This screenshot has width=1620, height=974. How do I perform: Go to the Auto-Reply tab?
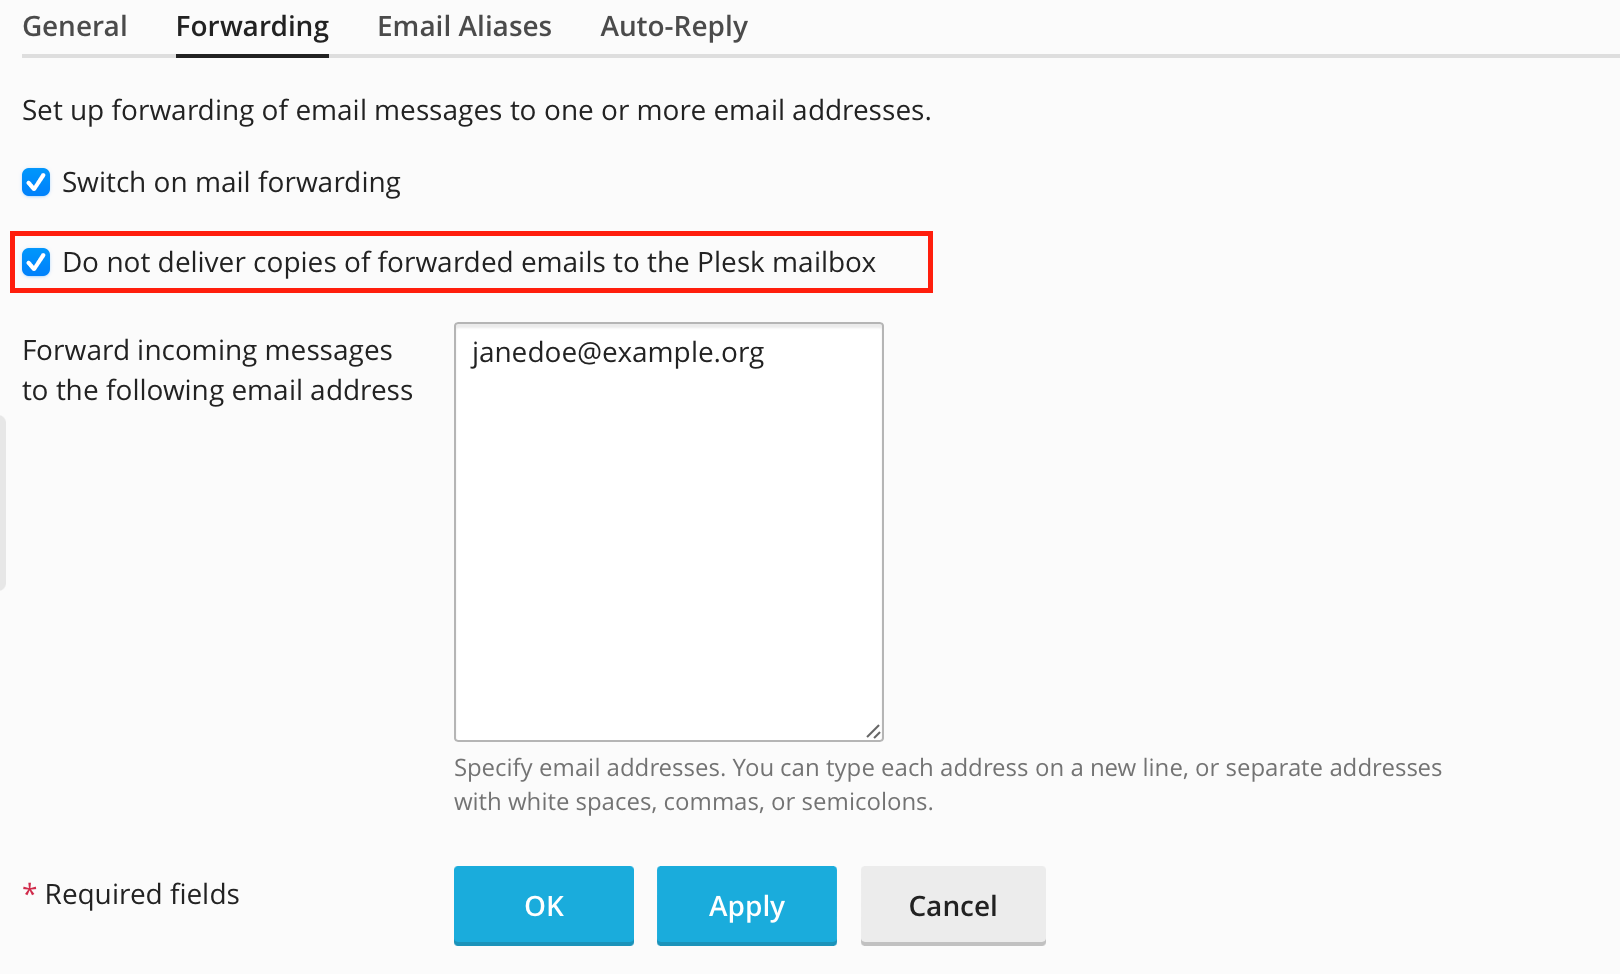point(674,27)
